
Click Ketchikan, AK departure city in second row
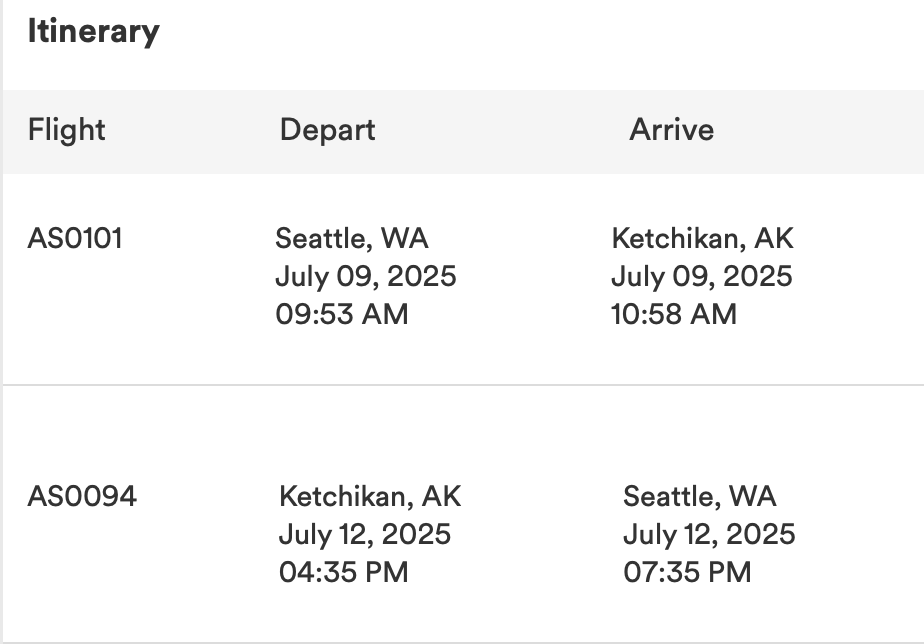click(370, 496)
